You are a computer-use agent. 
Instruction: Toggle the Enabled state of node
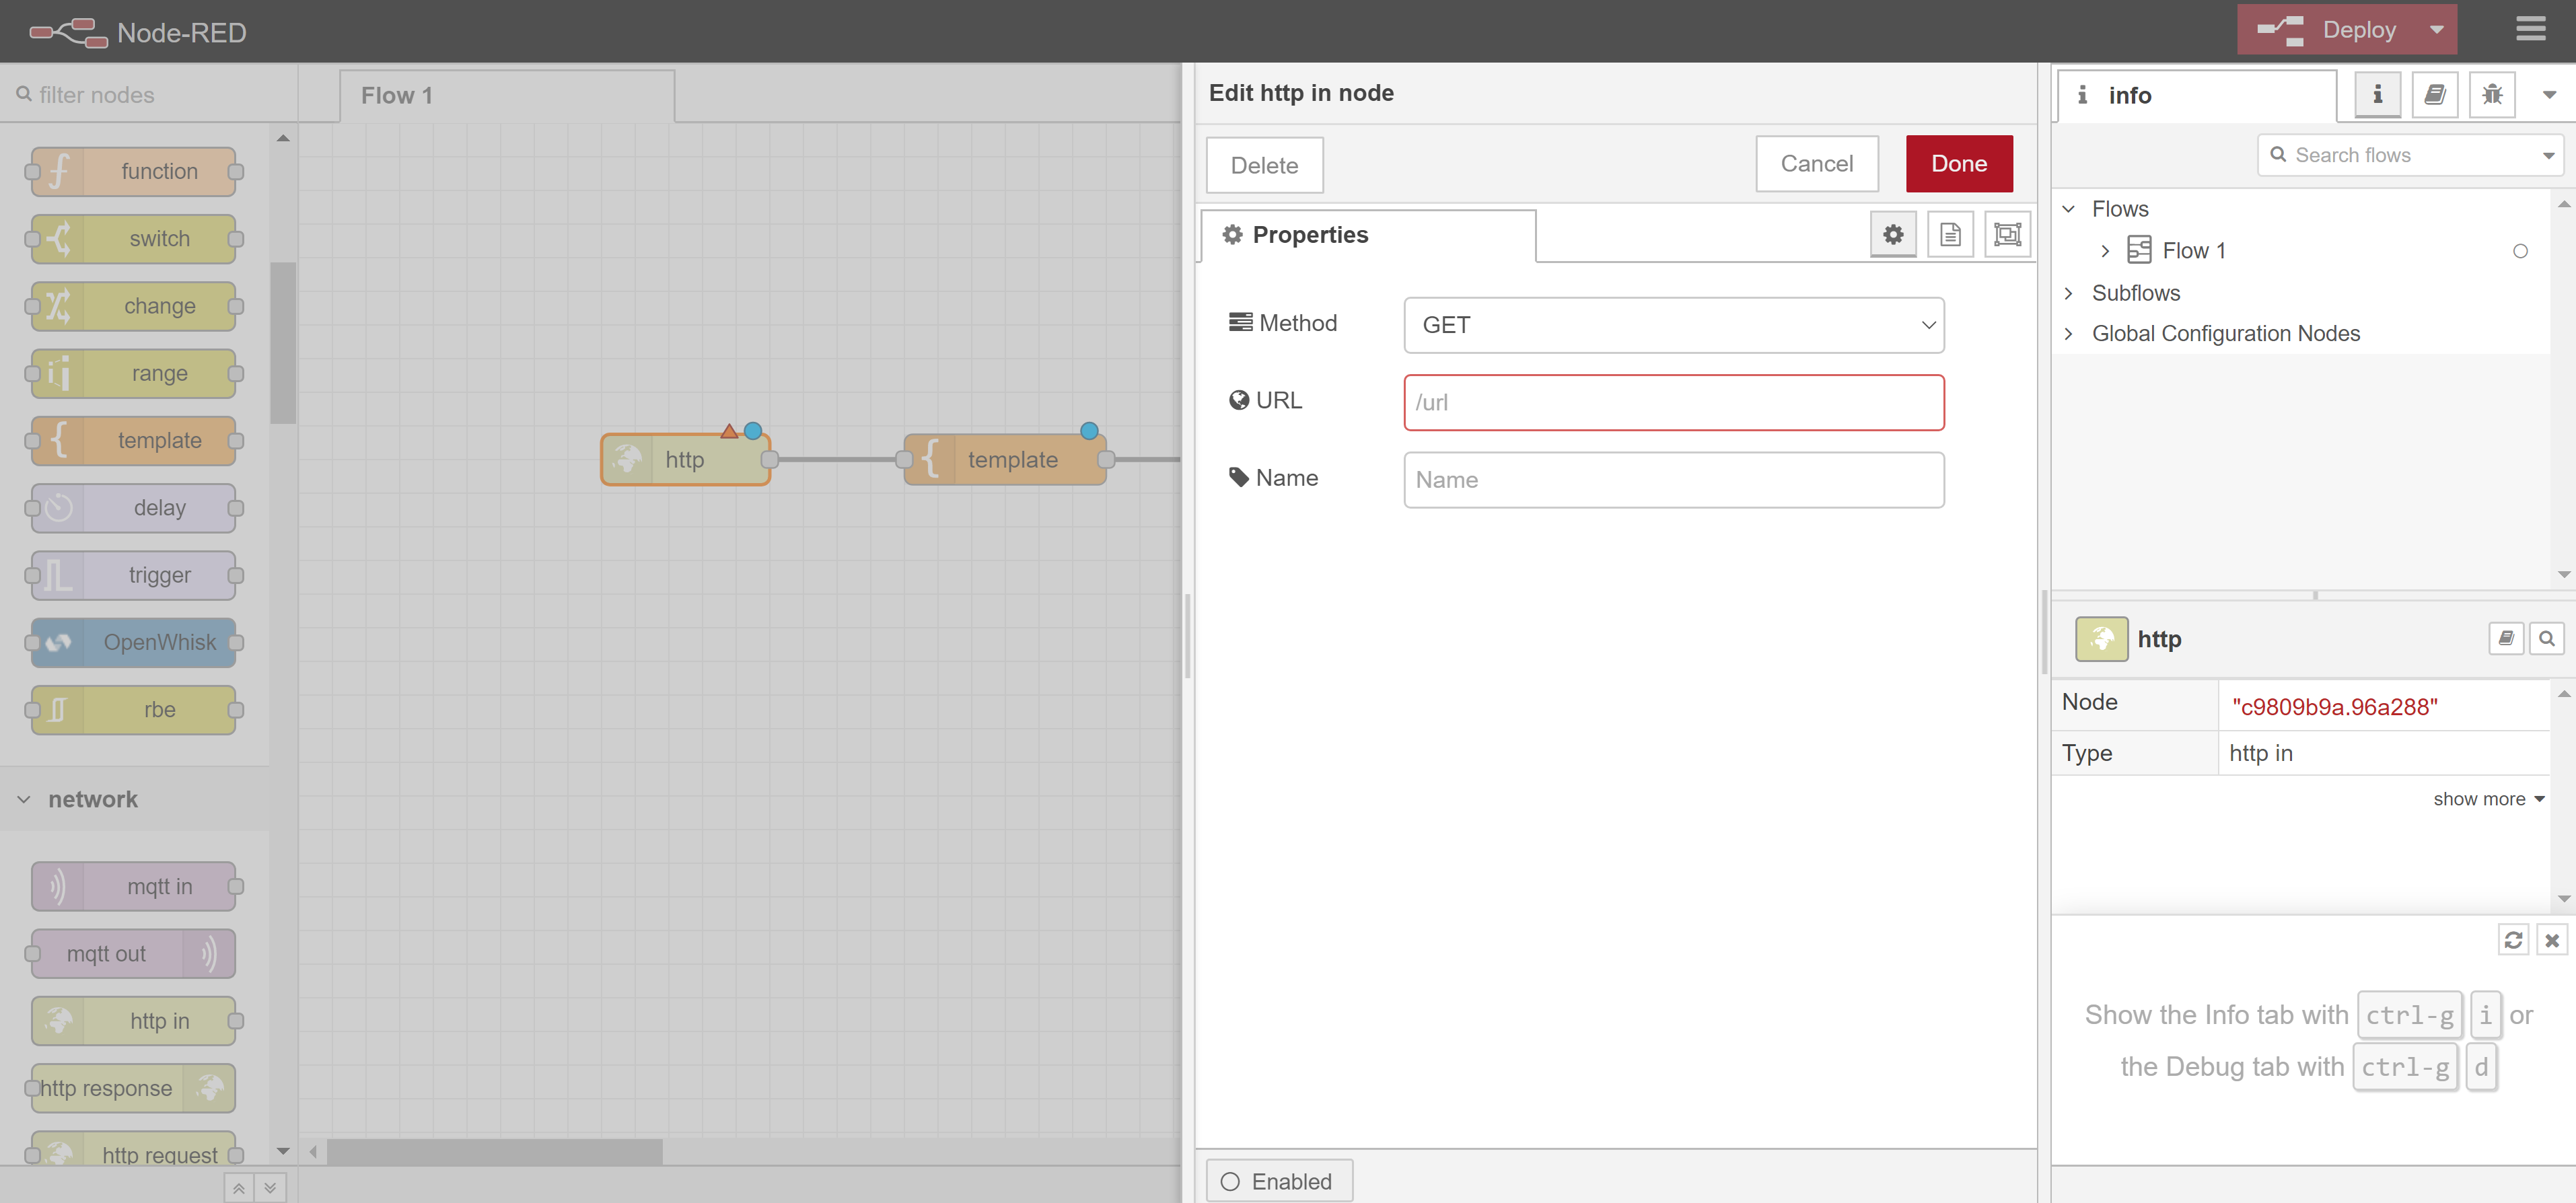point(1279,1181)
